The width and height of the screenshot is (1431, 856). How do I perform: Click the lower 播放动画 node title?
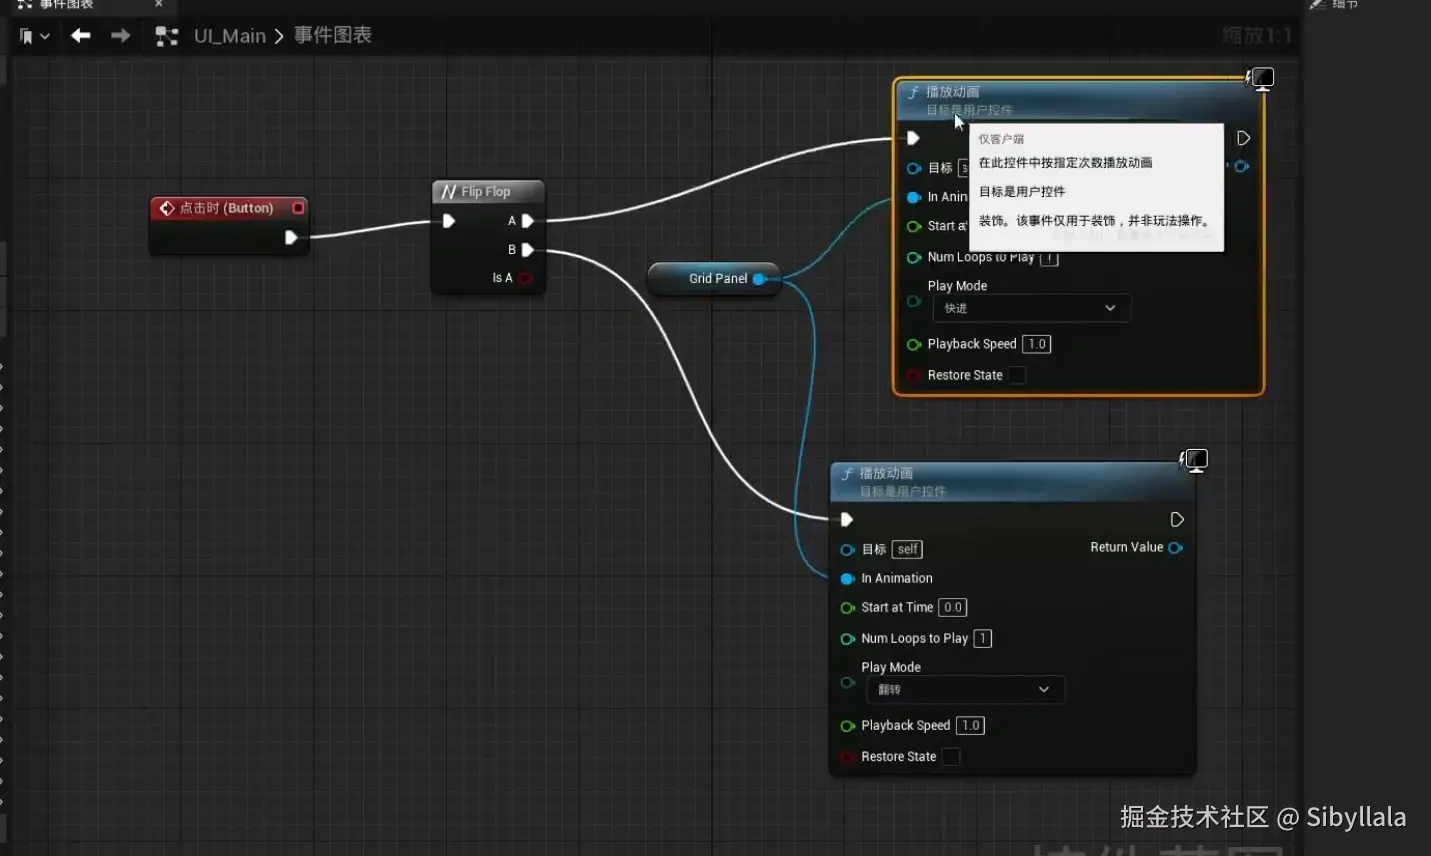pyautogui.click(x=886, y=473)
